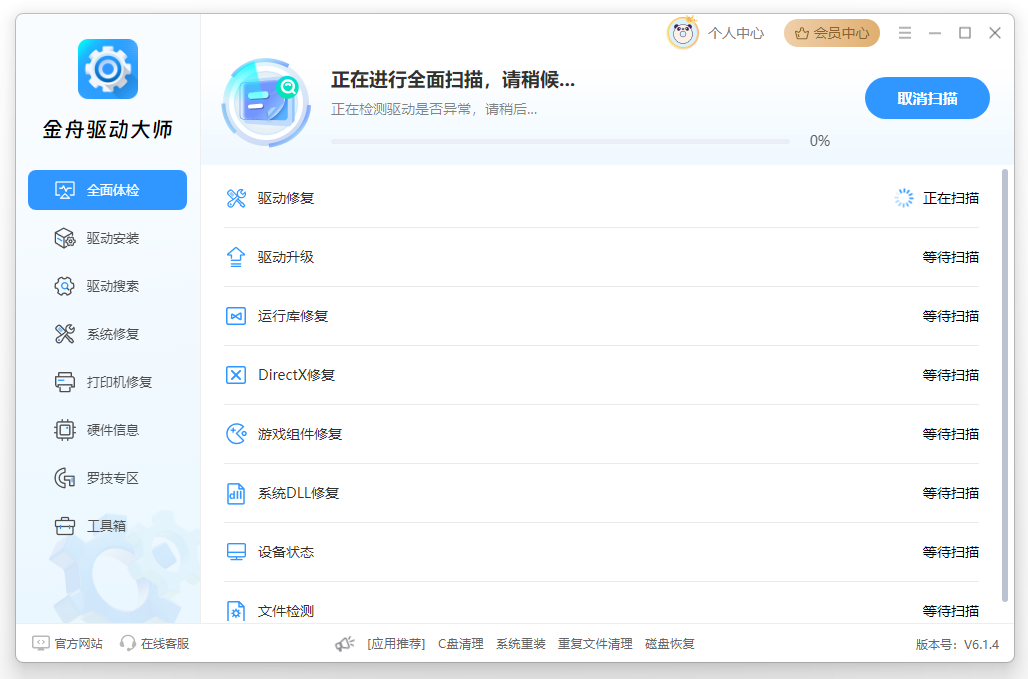Click the DirectX修复 X icon
Viewport: 1028px width, 679px height.
[x=236, y=375]
